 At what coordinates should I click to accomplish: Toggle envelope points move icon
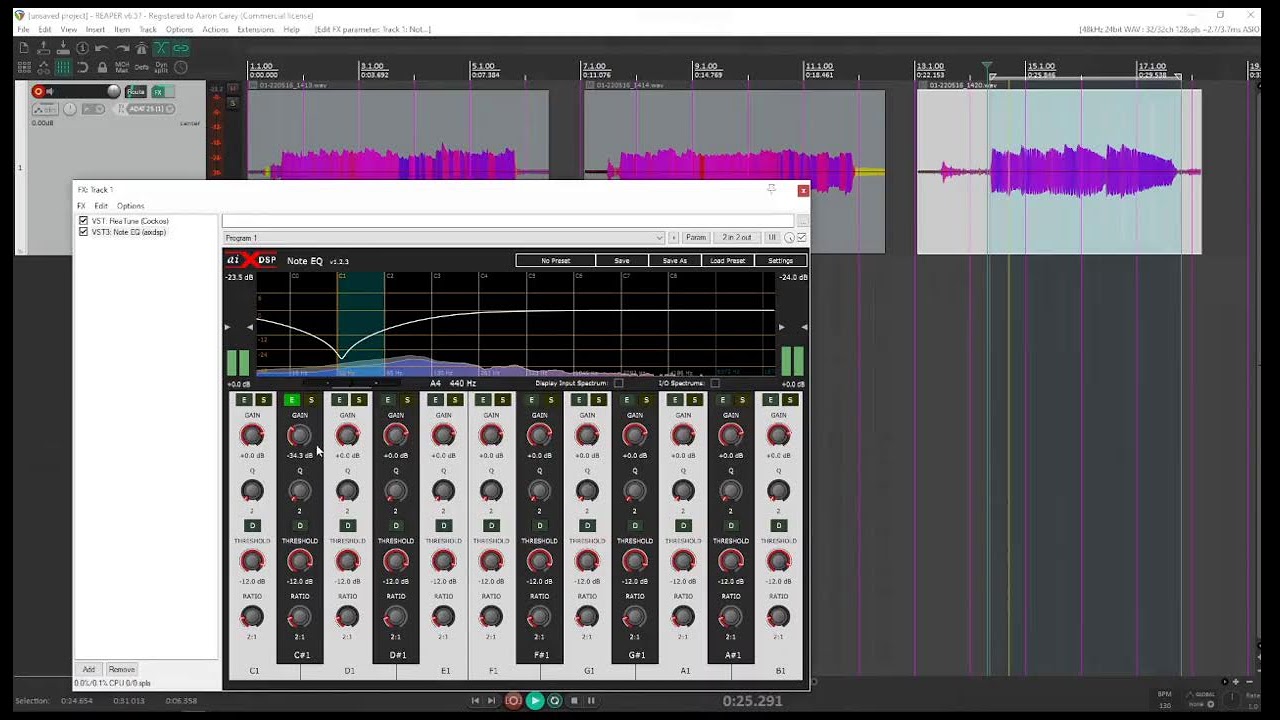click(43, 68)
